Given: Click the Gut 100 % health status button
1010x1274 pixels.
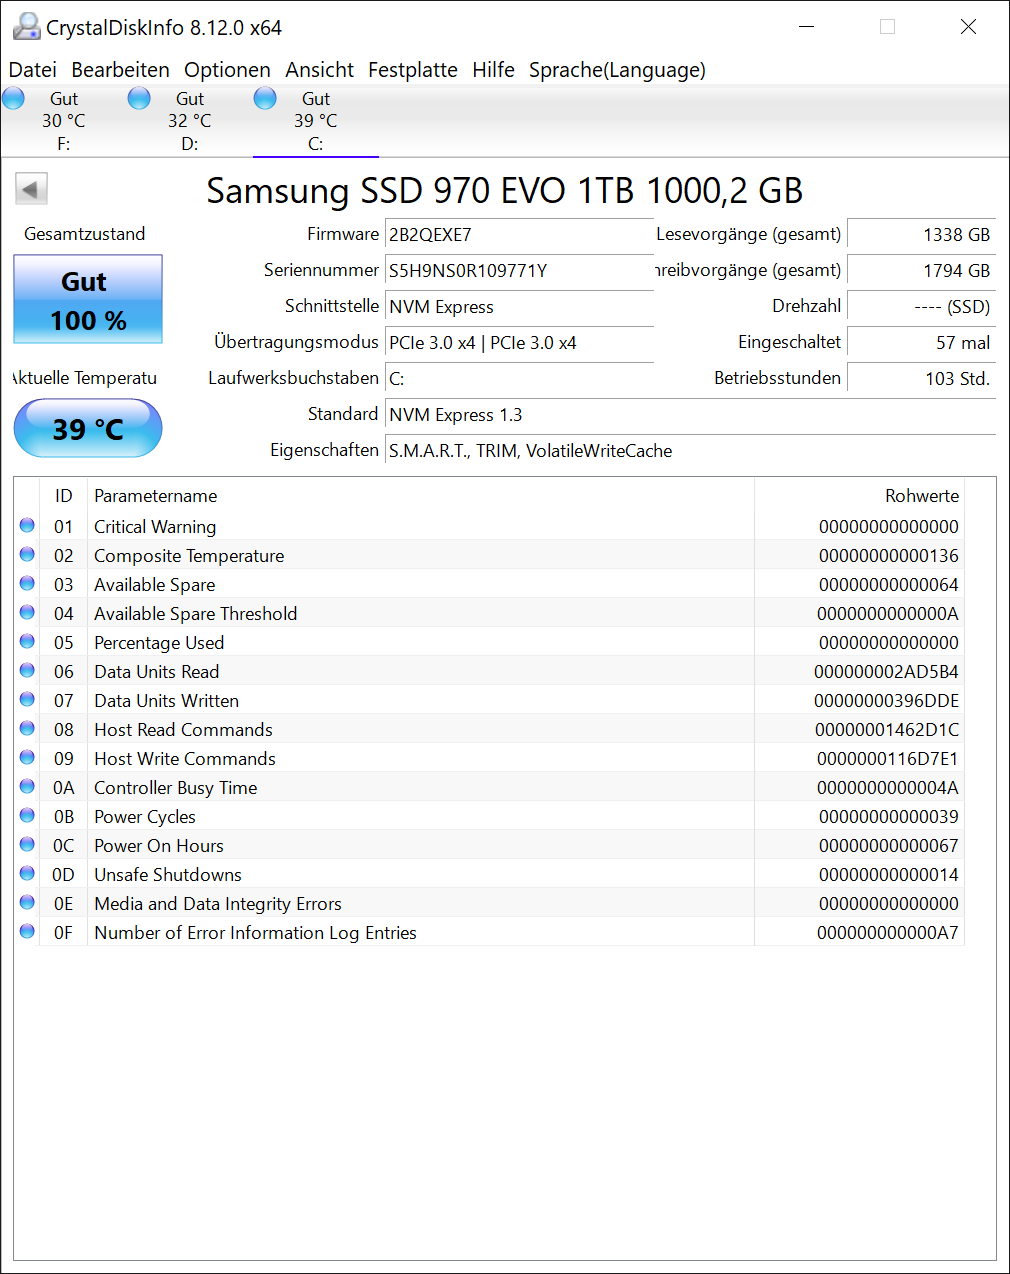Looking at the screenshot, I should pos(88,299).
